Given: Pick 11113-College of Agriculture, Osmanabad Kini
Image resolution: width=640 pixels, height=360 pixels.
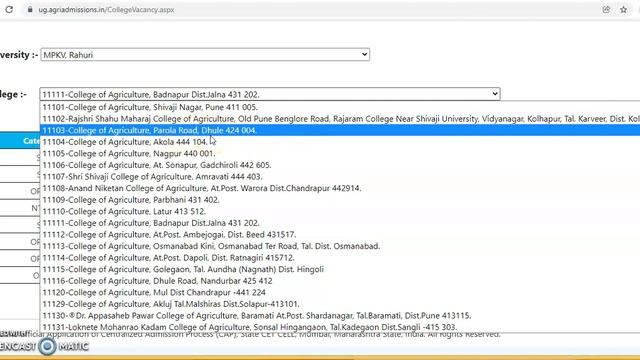Looking at the screenshot, I should point(340,246).
